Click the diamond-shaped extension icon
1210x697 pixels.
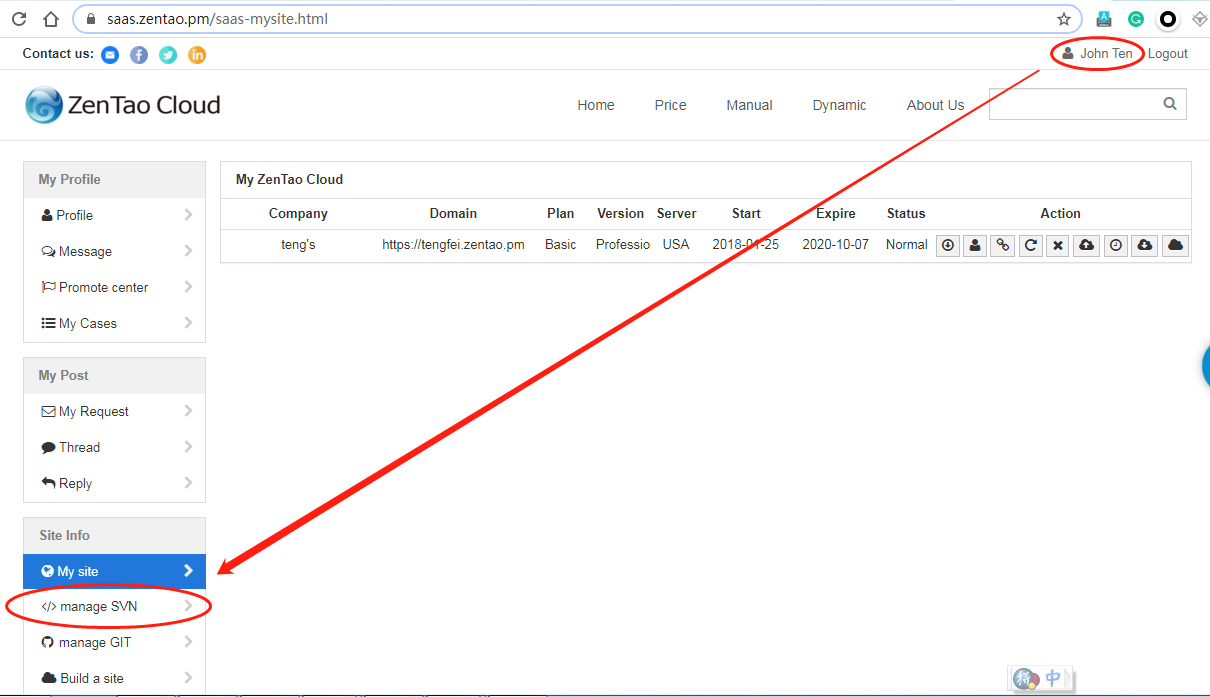click(x=1199, y=19)
